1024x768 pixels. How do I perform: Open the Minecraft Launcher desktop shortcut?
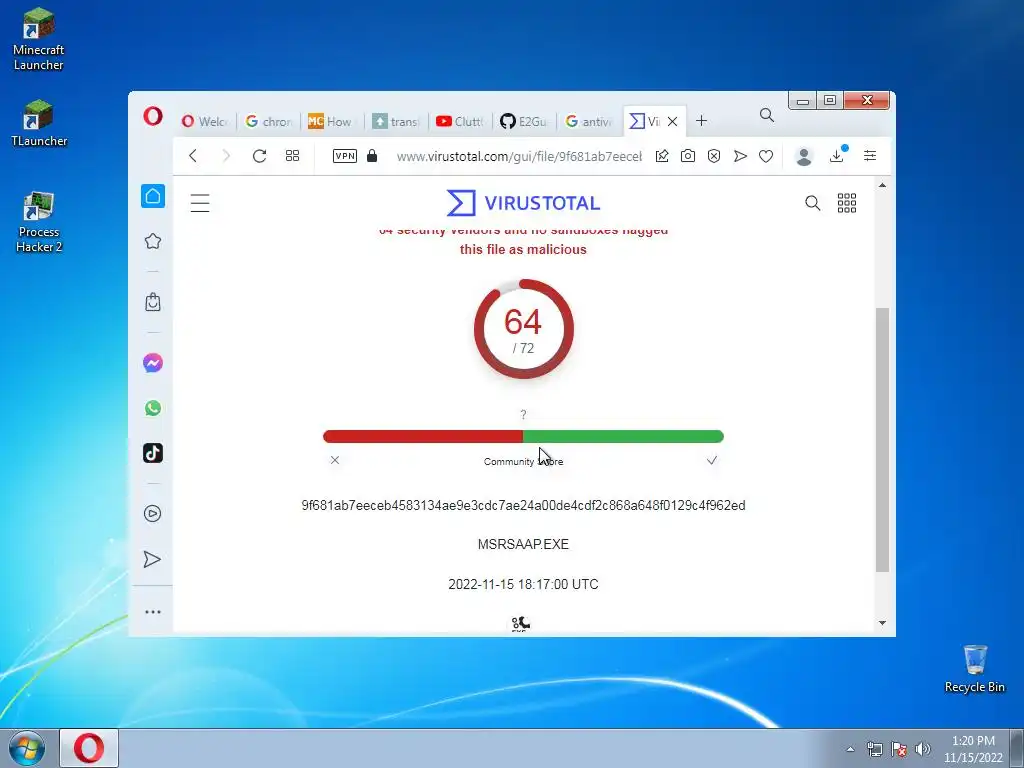tap(39, 39)
